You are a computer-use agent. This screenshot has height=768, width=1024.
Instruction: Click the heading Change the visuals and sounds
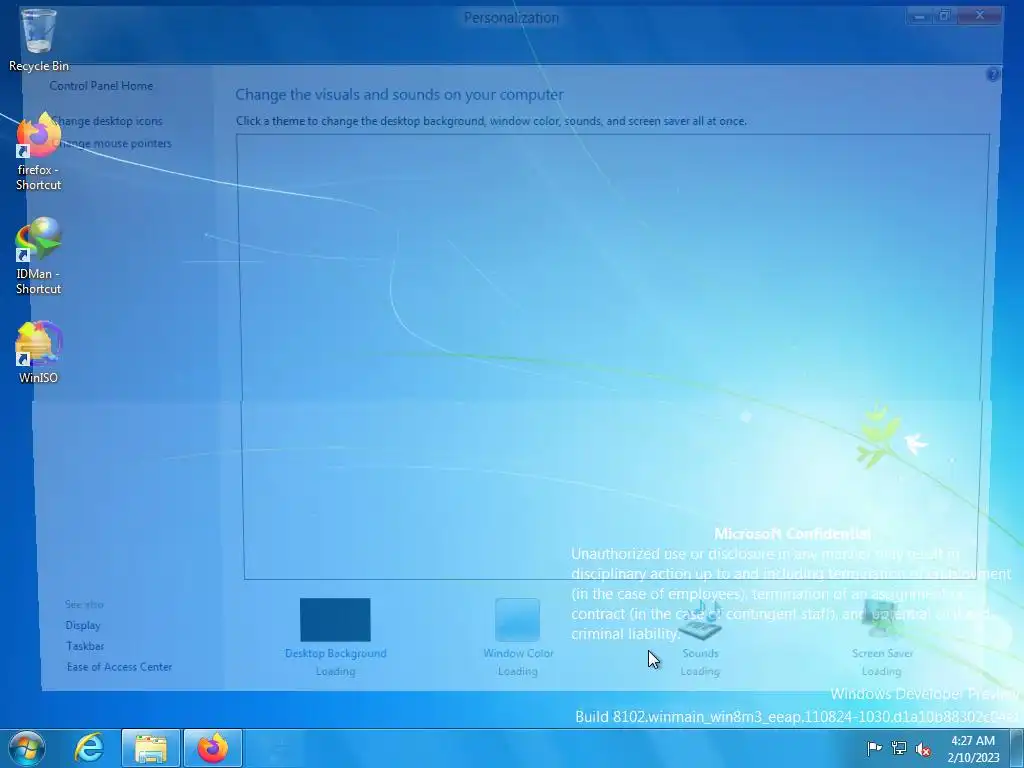pyautogui.click(x=400, y=95)
